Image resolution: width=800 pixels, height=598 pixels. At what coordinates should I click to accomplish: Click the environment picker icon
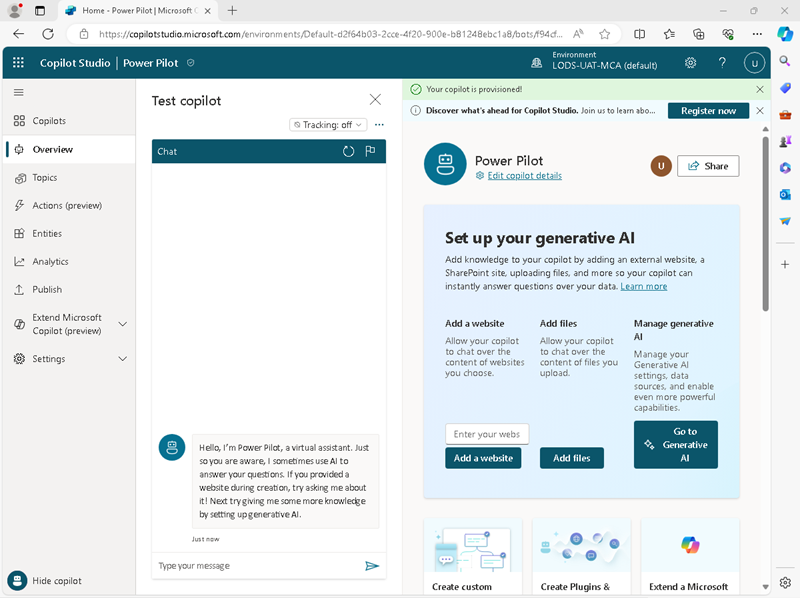537,63
